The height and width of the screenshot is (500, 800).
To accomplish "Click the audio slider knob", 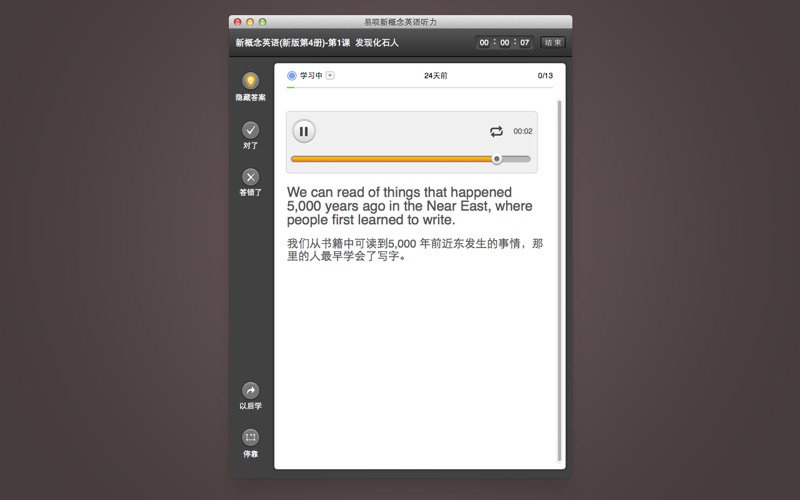I will 496,159.
